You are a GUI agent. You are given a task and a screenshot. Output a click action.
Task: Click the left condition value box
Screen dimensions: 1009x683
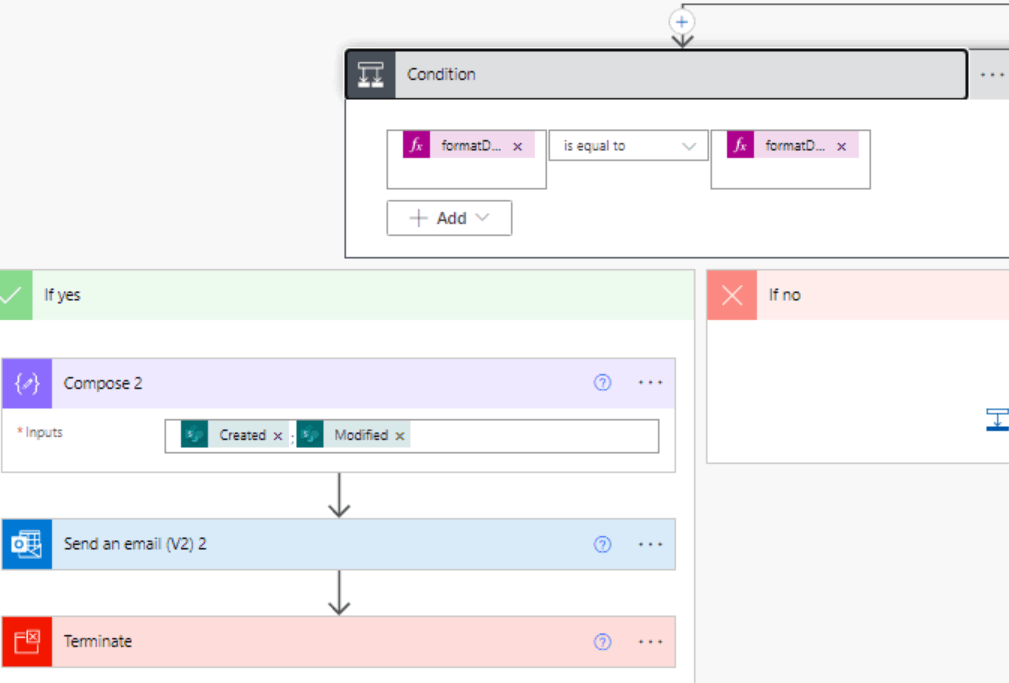(467, 160)
